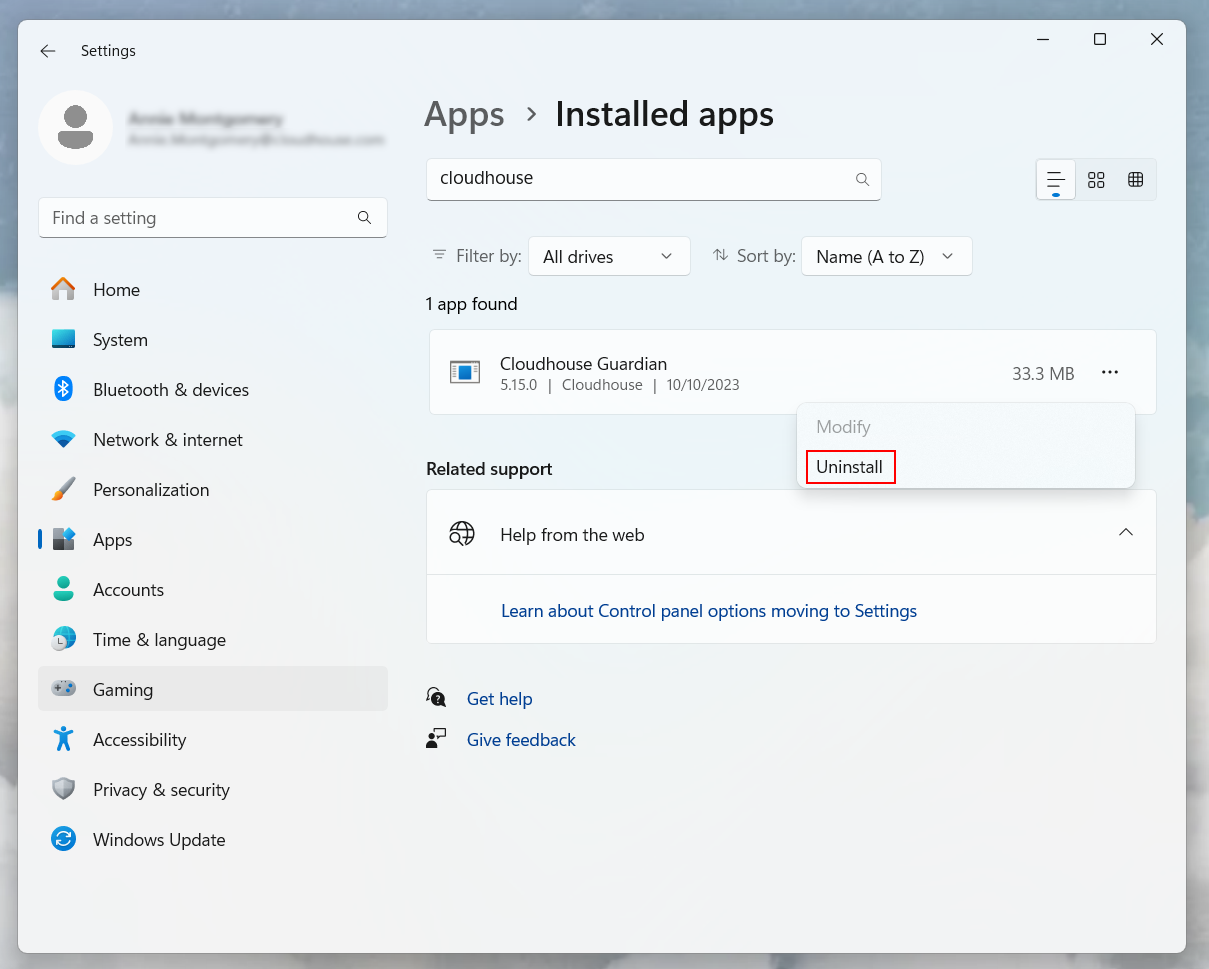Click the Cloudhouse Guardian app icon

tap(464, 373)
